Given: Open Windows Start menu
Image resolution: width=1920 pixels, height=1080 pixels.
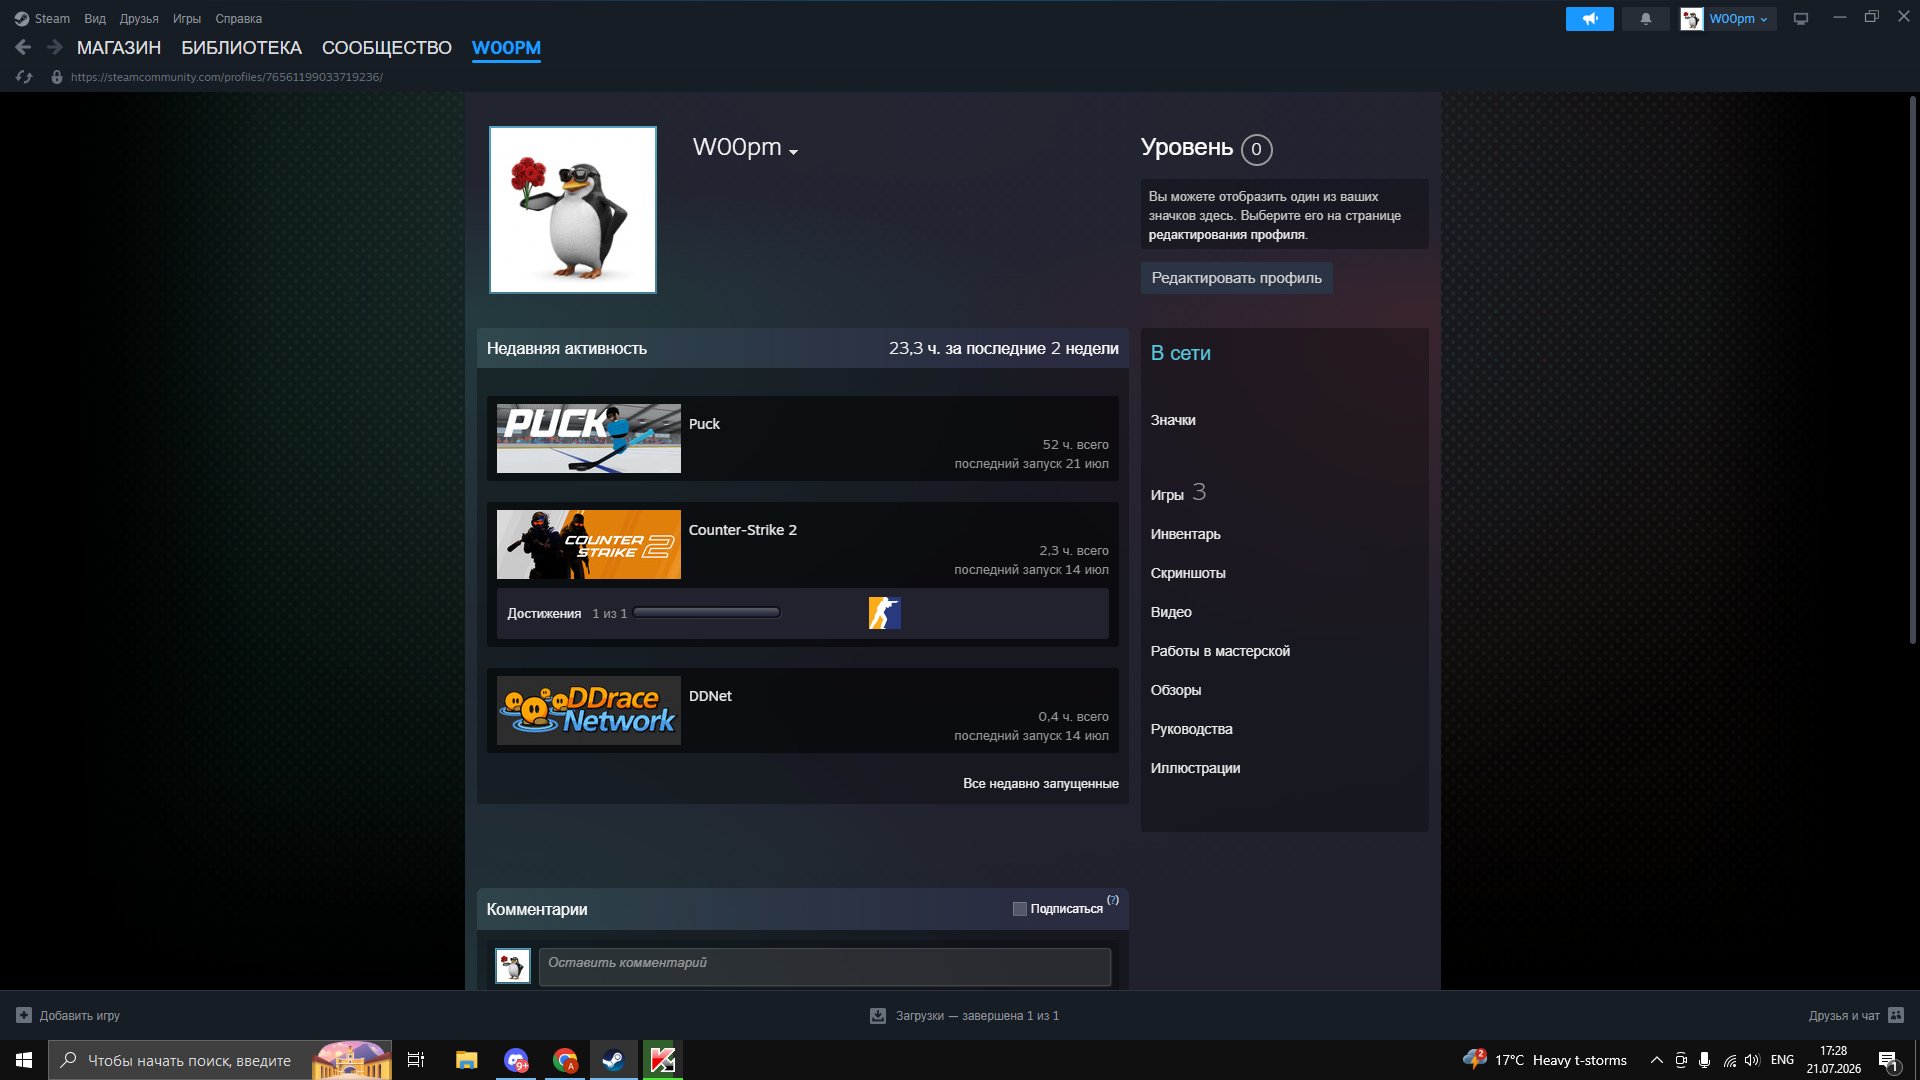Looking at the screenshot, I should tap(24, 1060).
